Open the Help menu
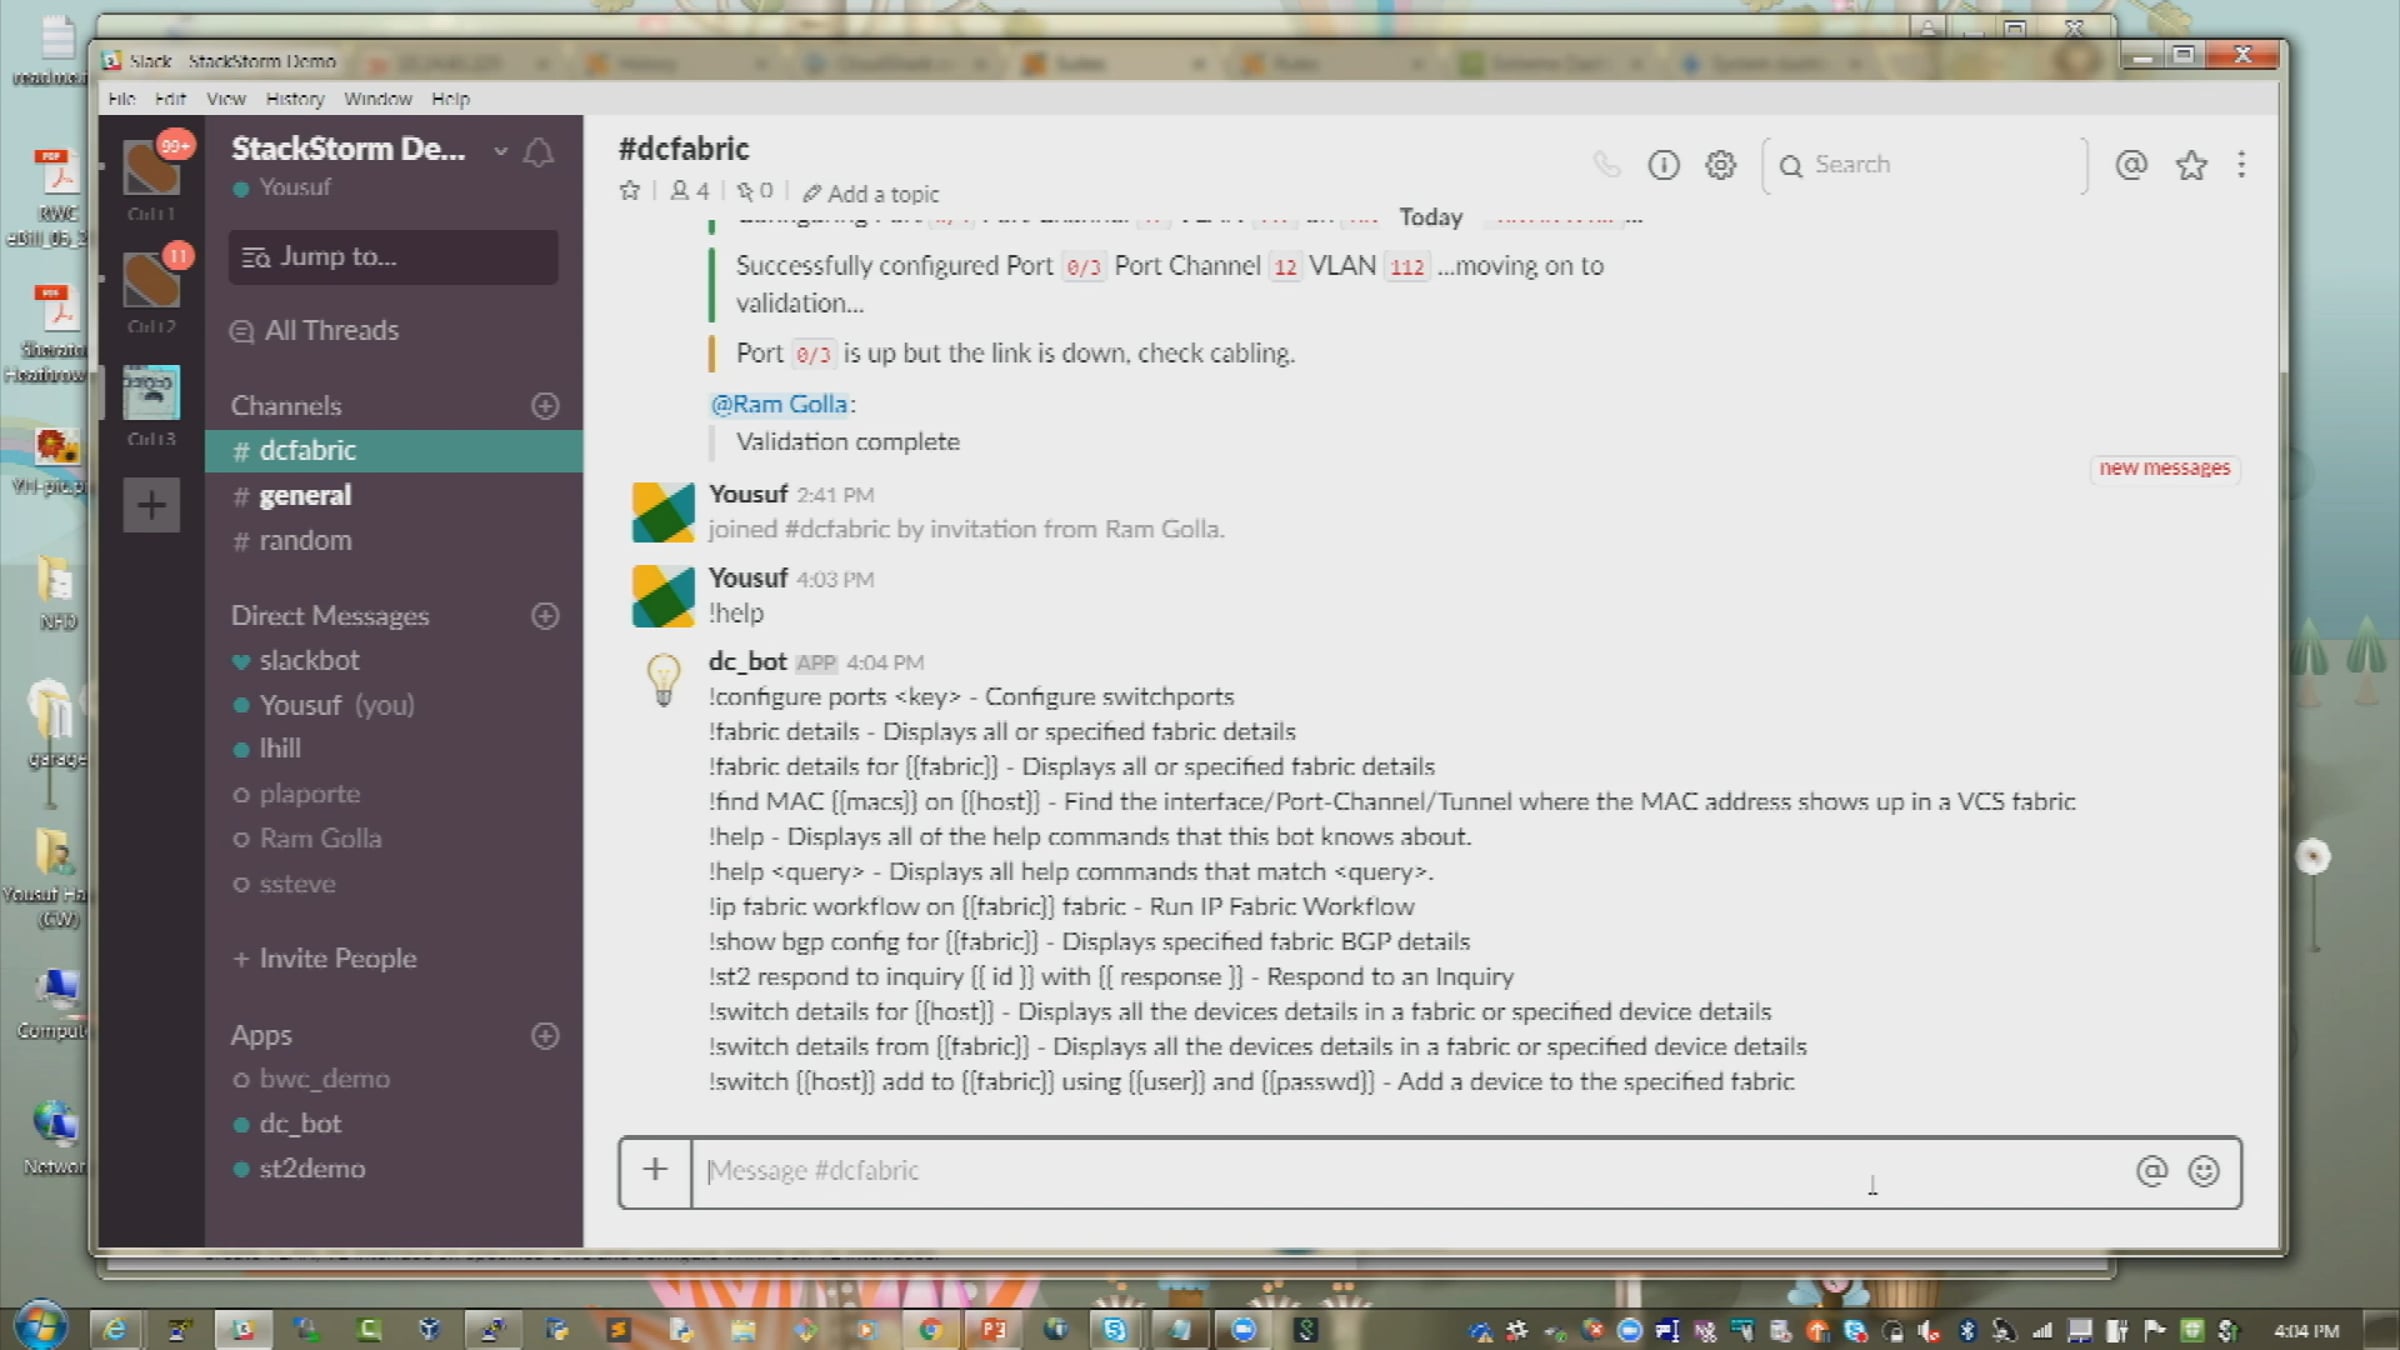Viewport: 2400px width, 1350px height. (x=450, y=99)
